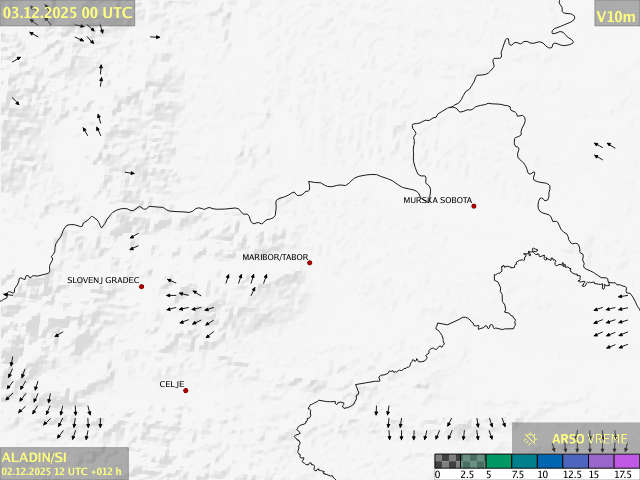Select the magenta 17.5 legend swatch
The height and width of the screenshot is (480, 640).
(626, 461)
